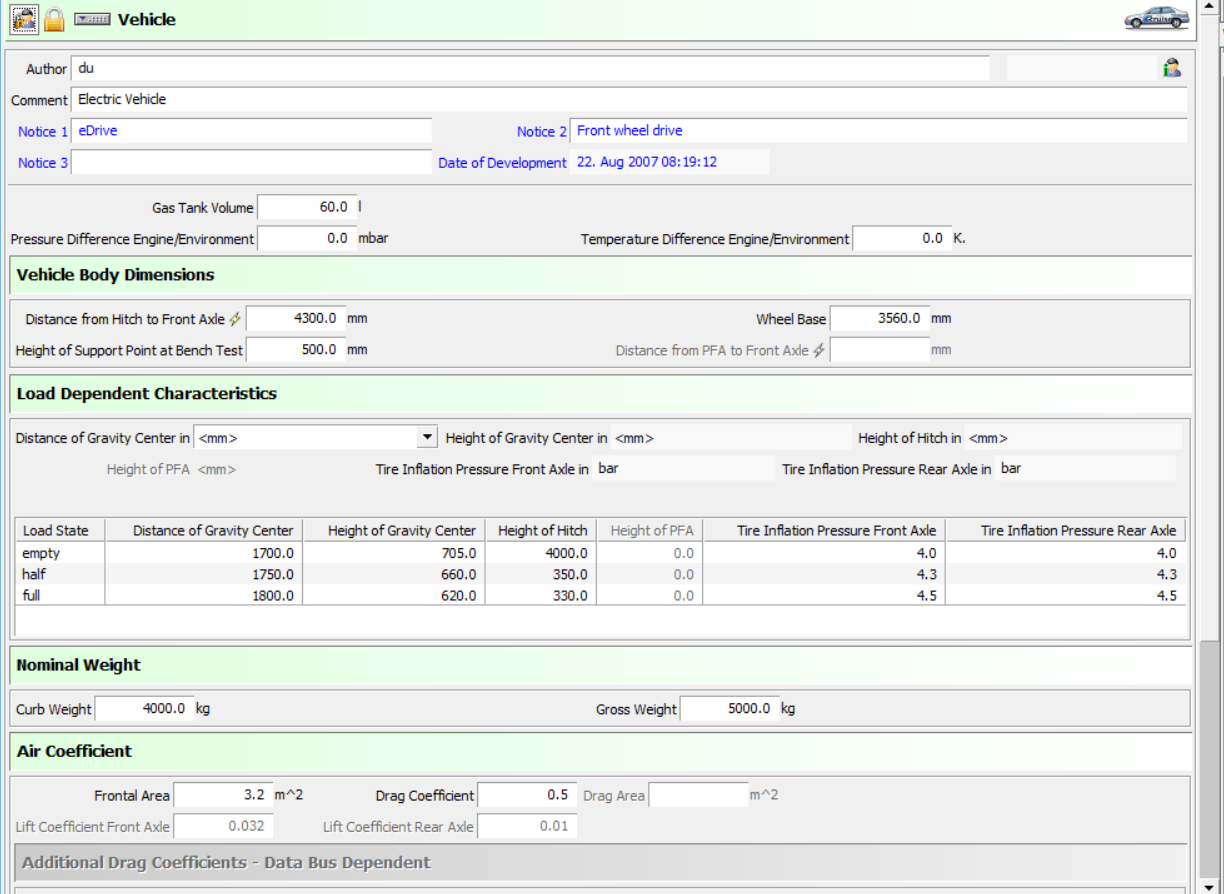The image size is (1224, 894).
Task: Open Distance of Gravity Center unit dropdown
Action: (427, 437)
